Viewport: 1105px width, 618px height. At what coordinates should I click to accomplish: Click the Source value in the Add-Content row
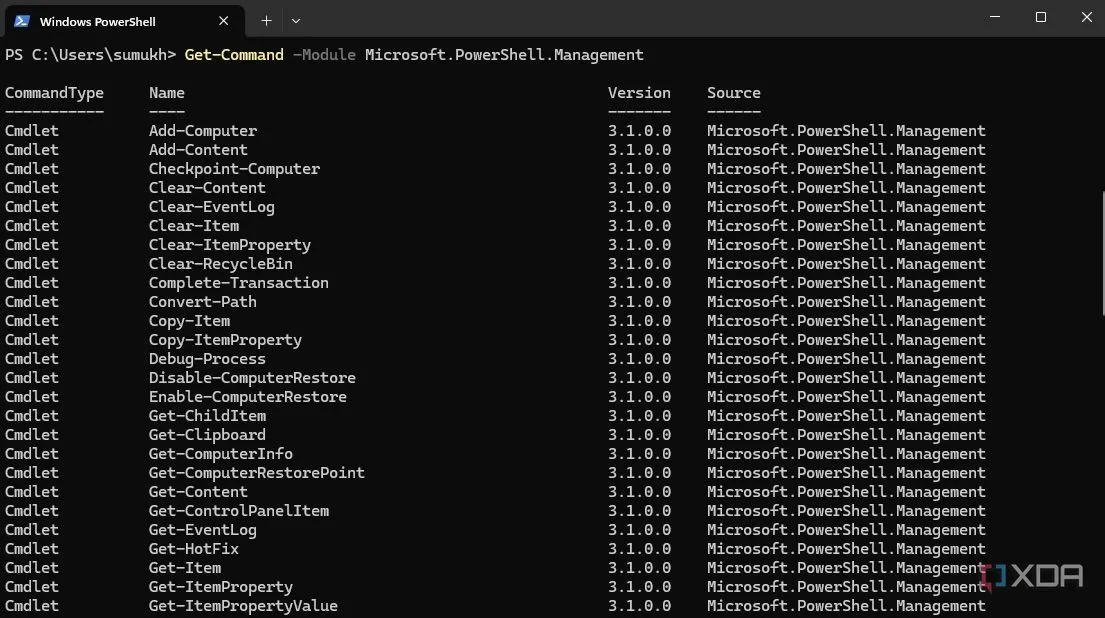point(846,150)
